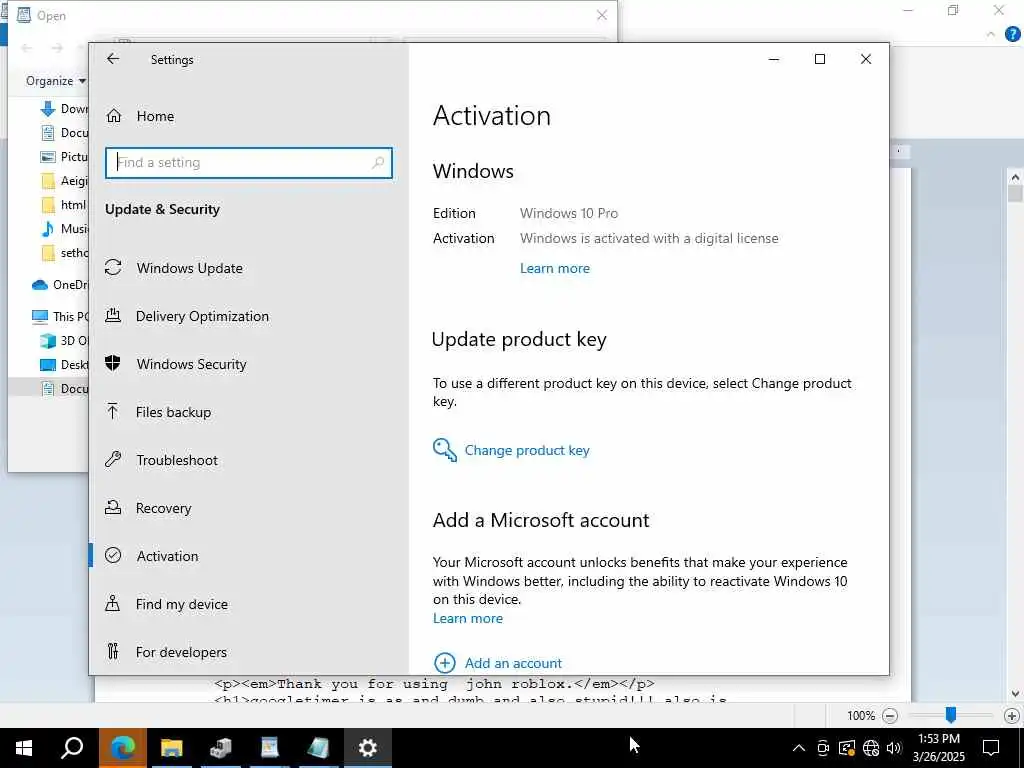Click the Windows Start button
This screenshot has width=1024, height=768.
point(24,748)
